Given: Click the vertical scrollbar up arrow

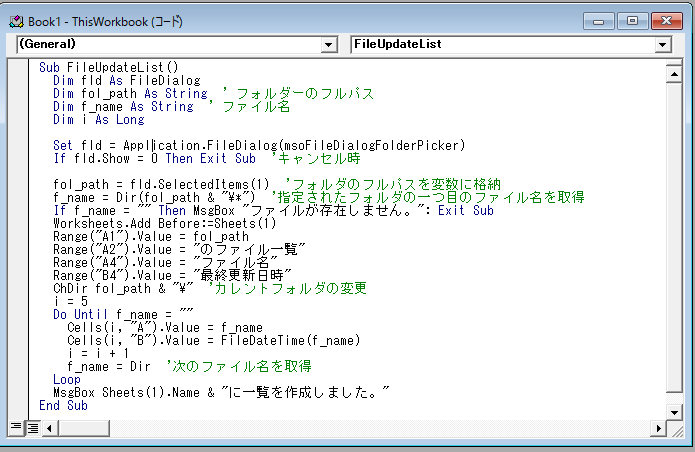Looking at the screenshot, I should [x=674, y=74].
